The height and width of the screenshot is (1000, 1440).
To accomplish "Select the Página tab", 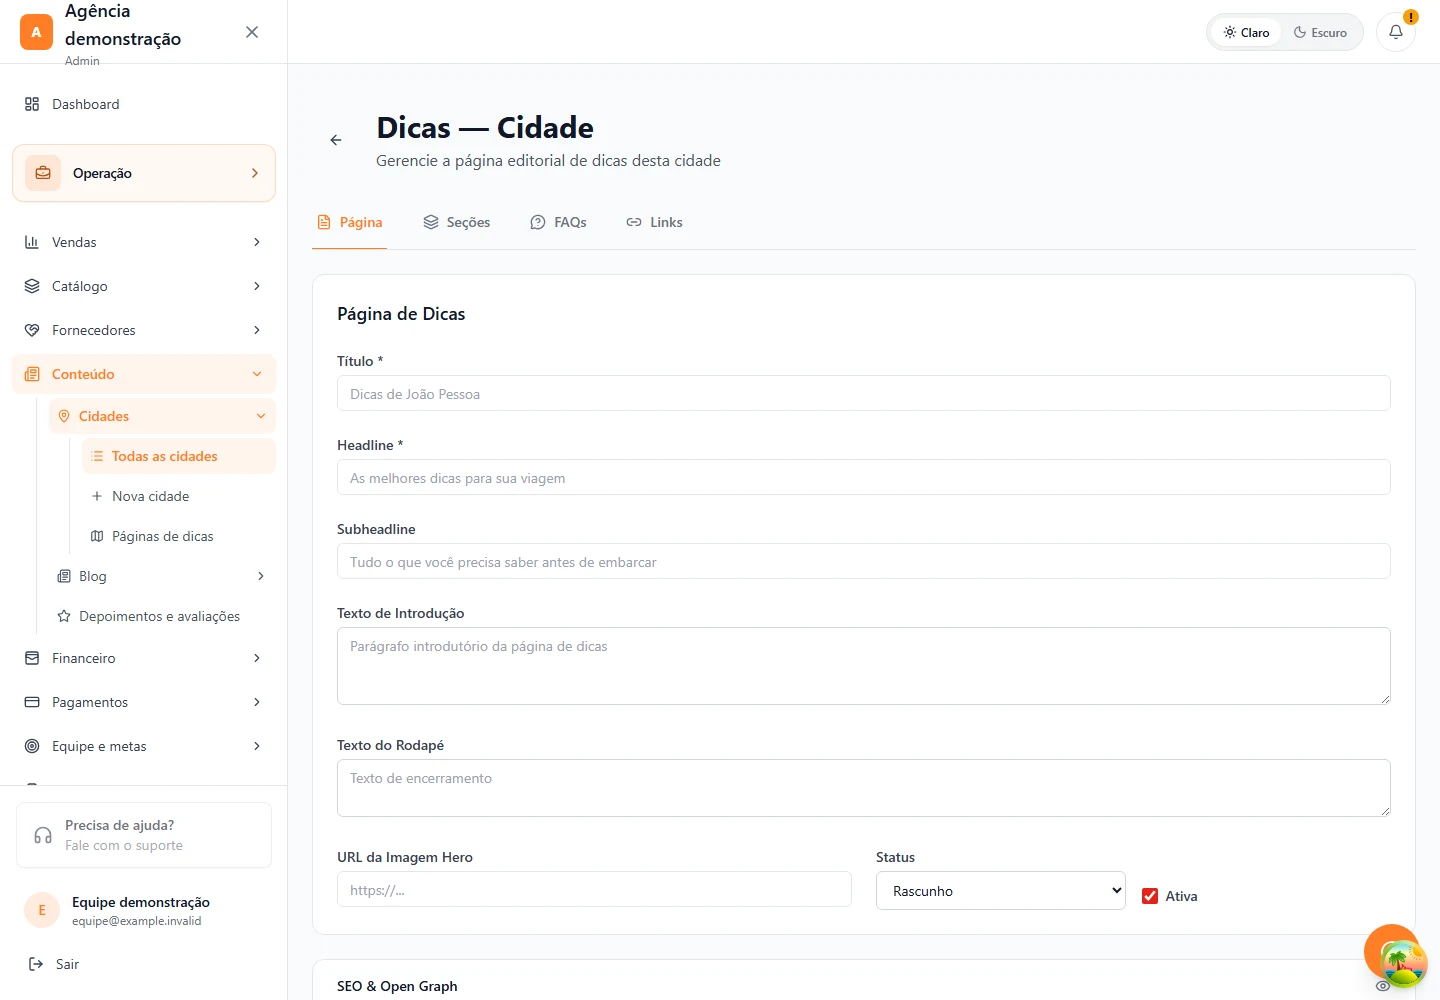I will pos(350,222).
